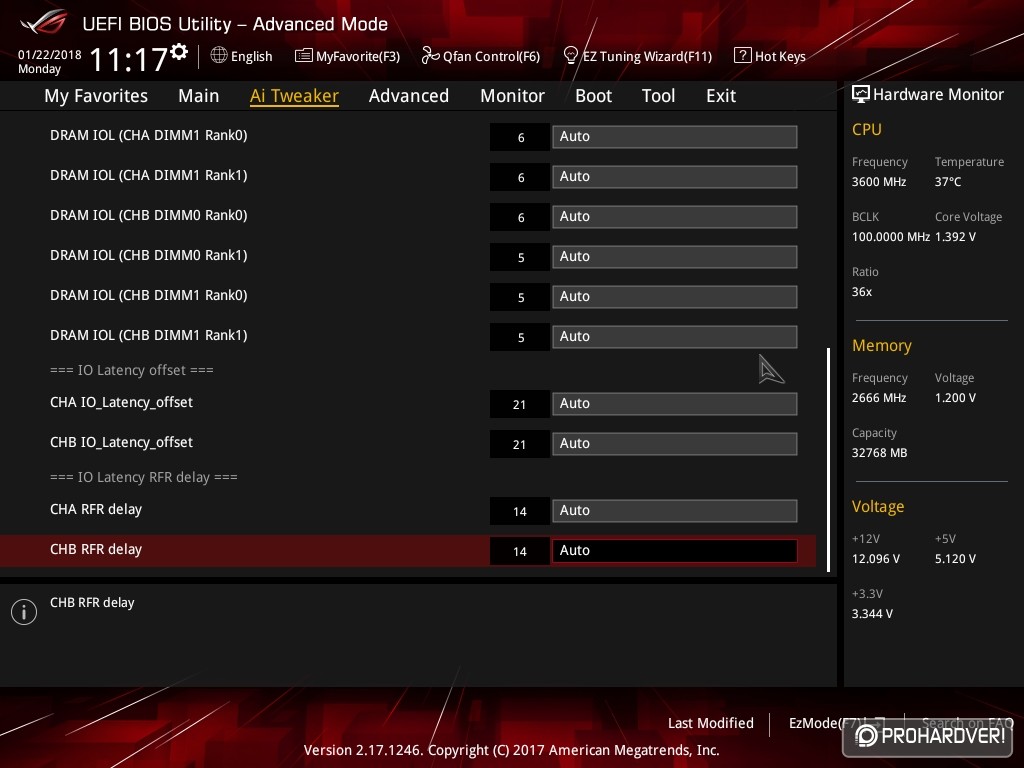Click the Hardware Monitor panel title

pos(938,95)
